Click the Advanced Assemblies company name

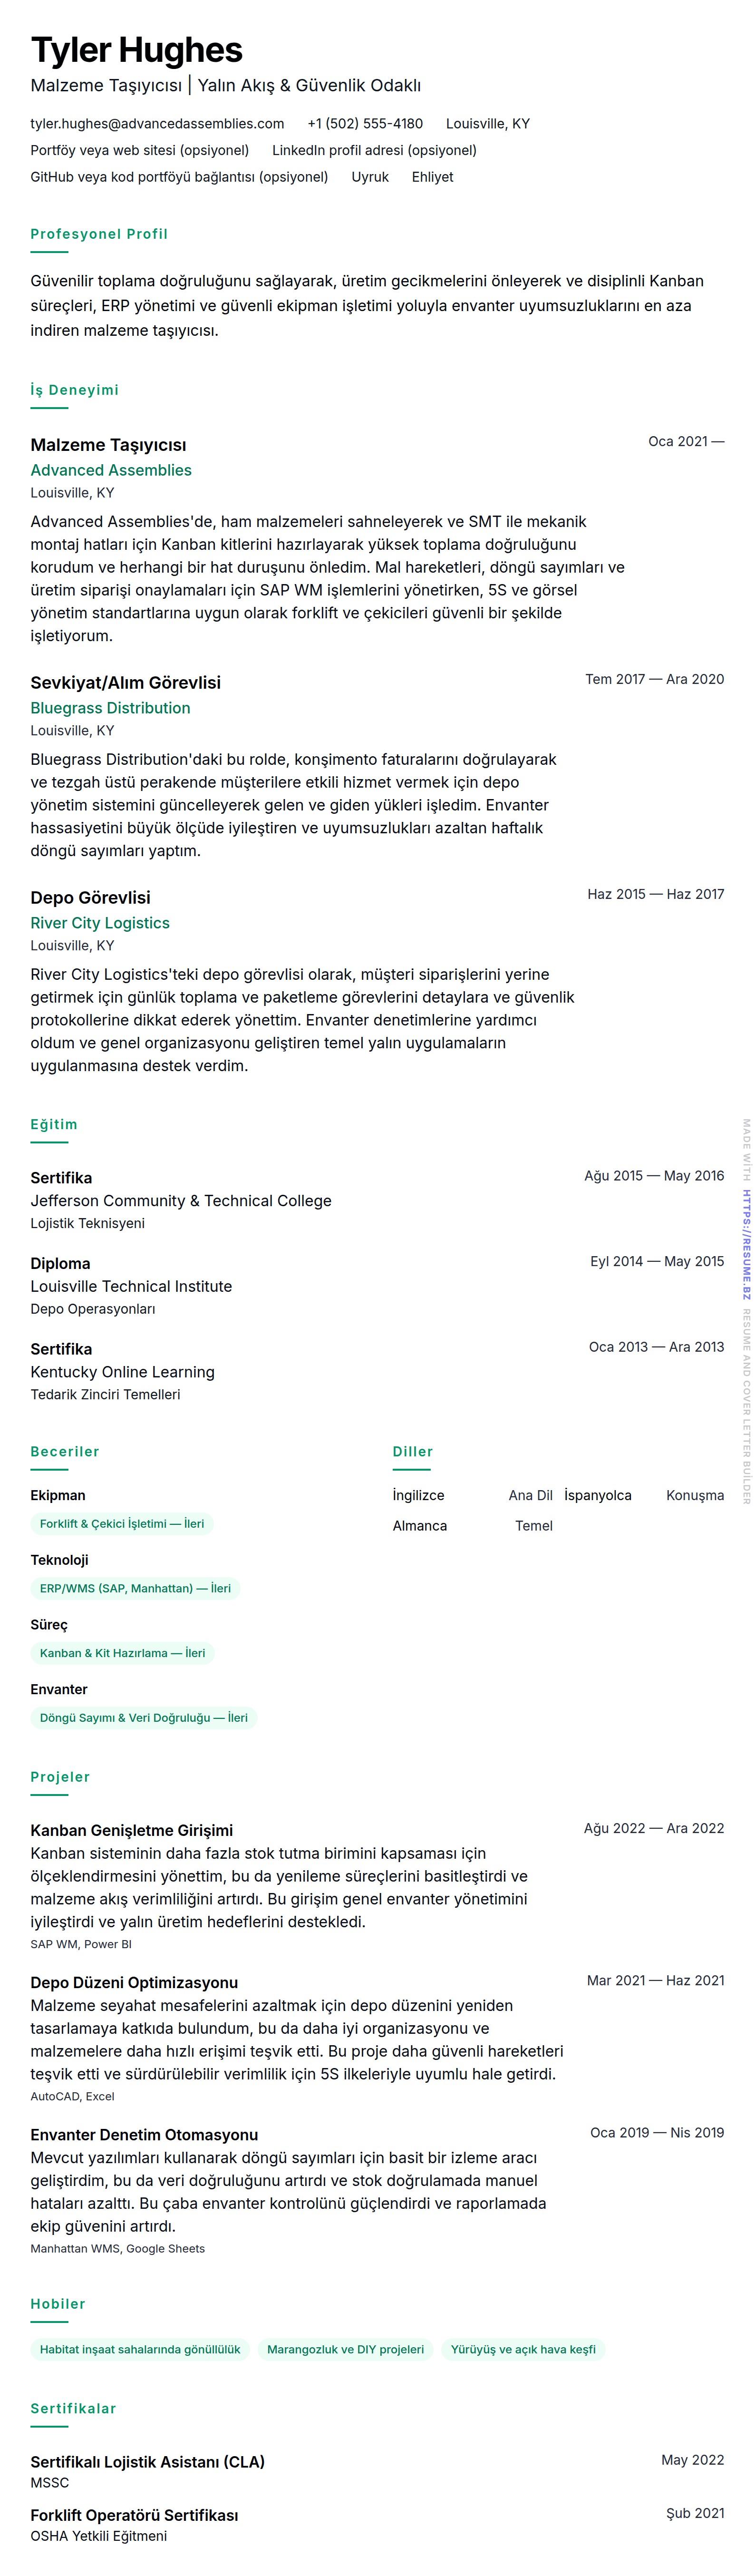[111, 470]
